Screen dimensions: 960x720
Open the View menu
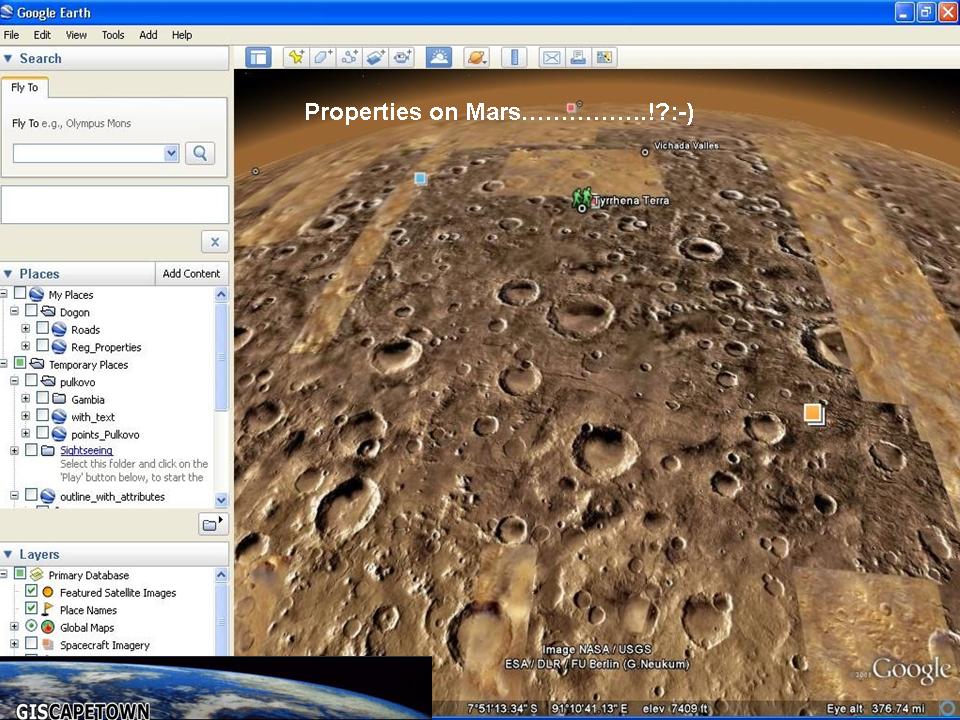click(76, 35)
